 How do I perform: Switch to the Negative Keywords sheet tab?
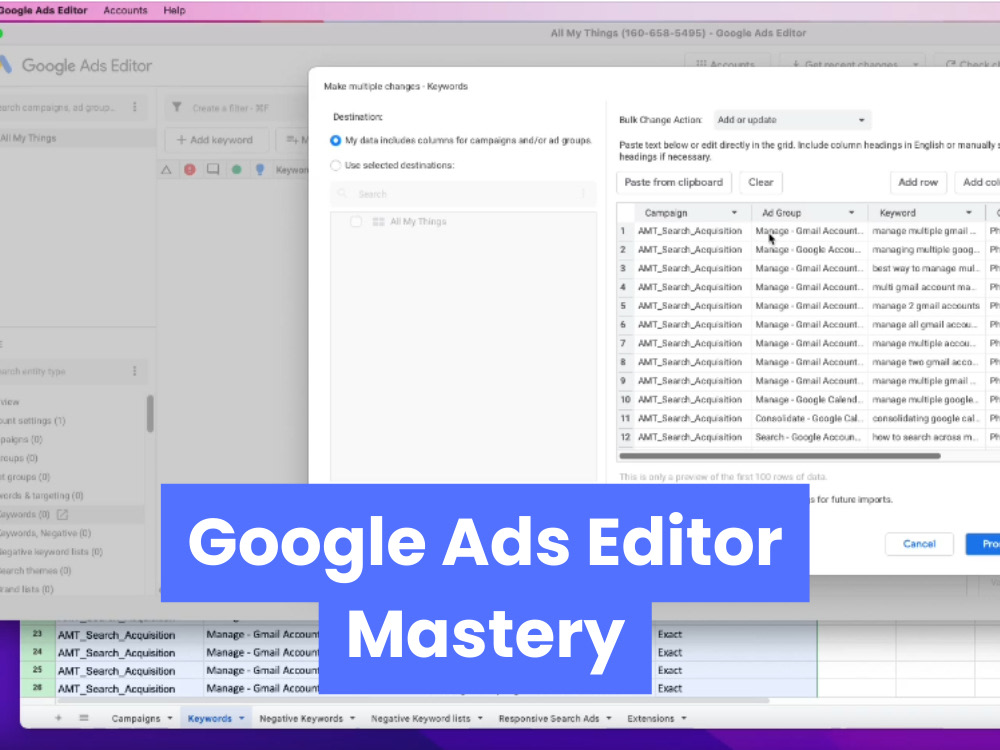301,718
